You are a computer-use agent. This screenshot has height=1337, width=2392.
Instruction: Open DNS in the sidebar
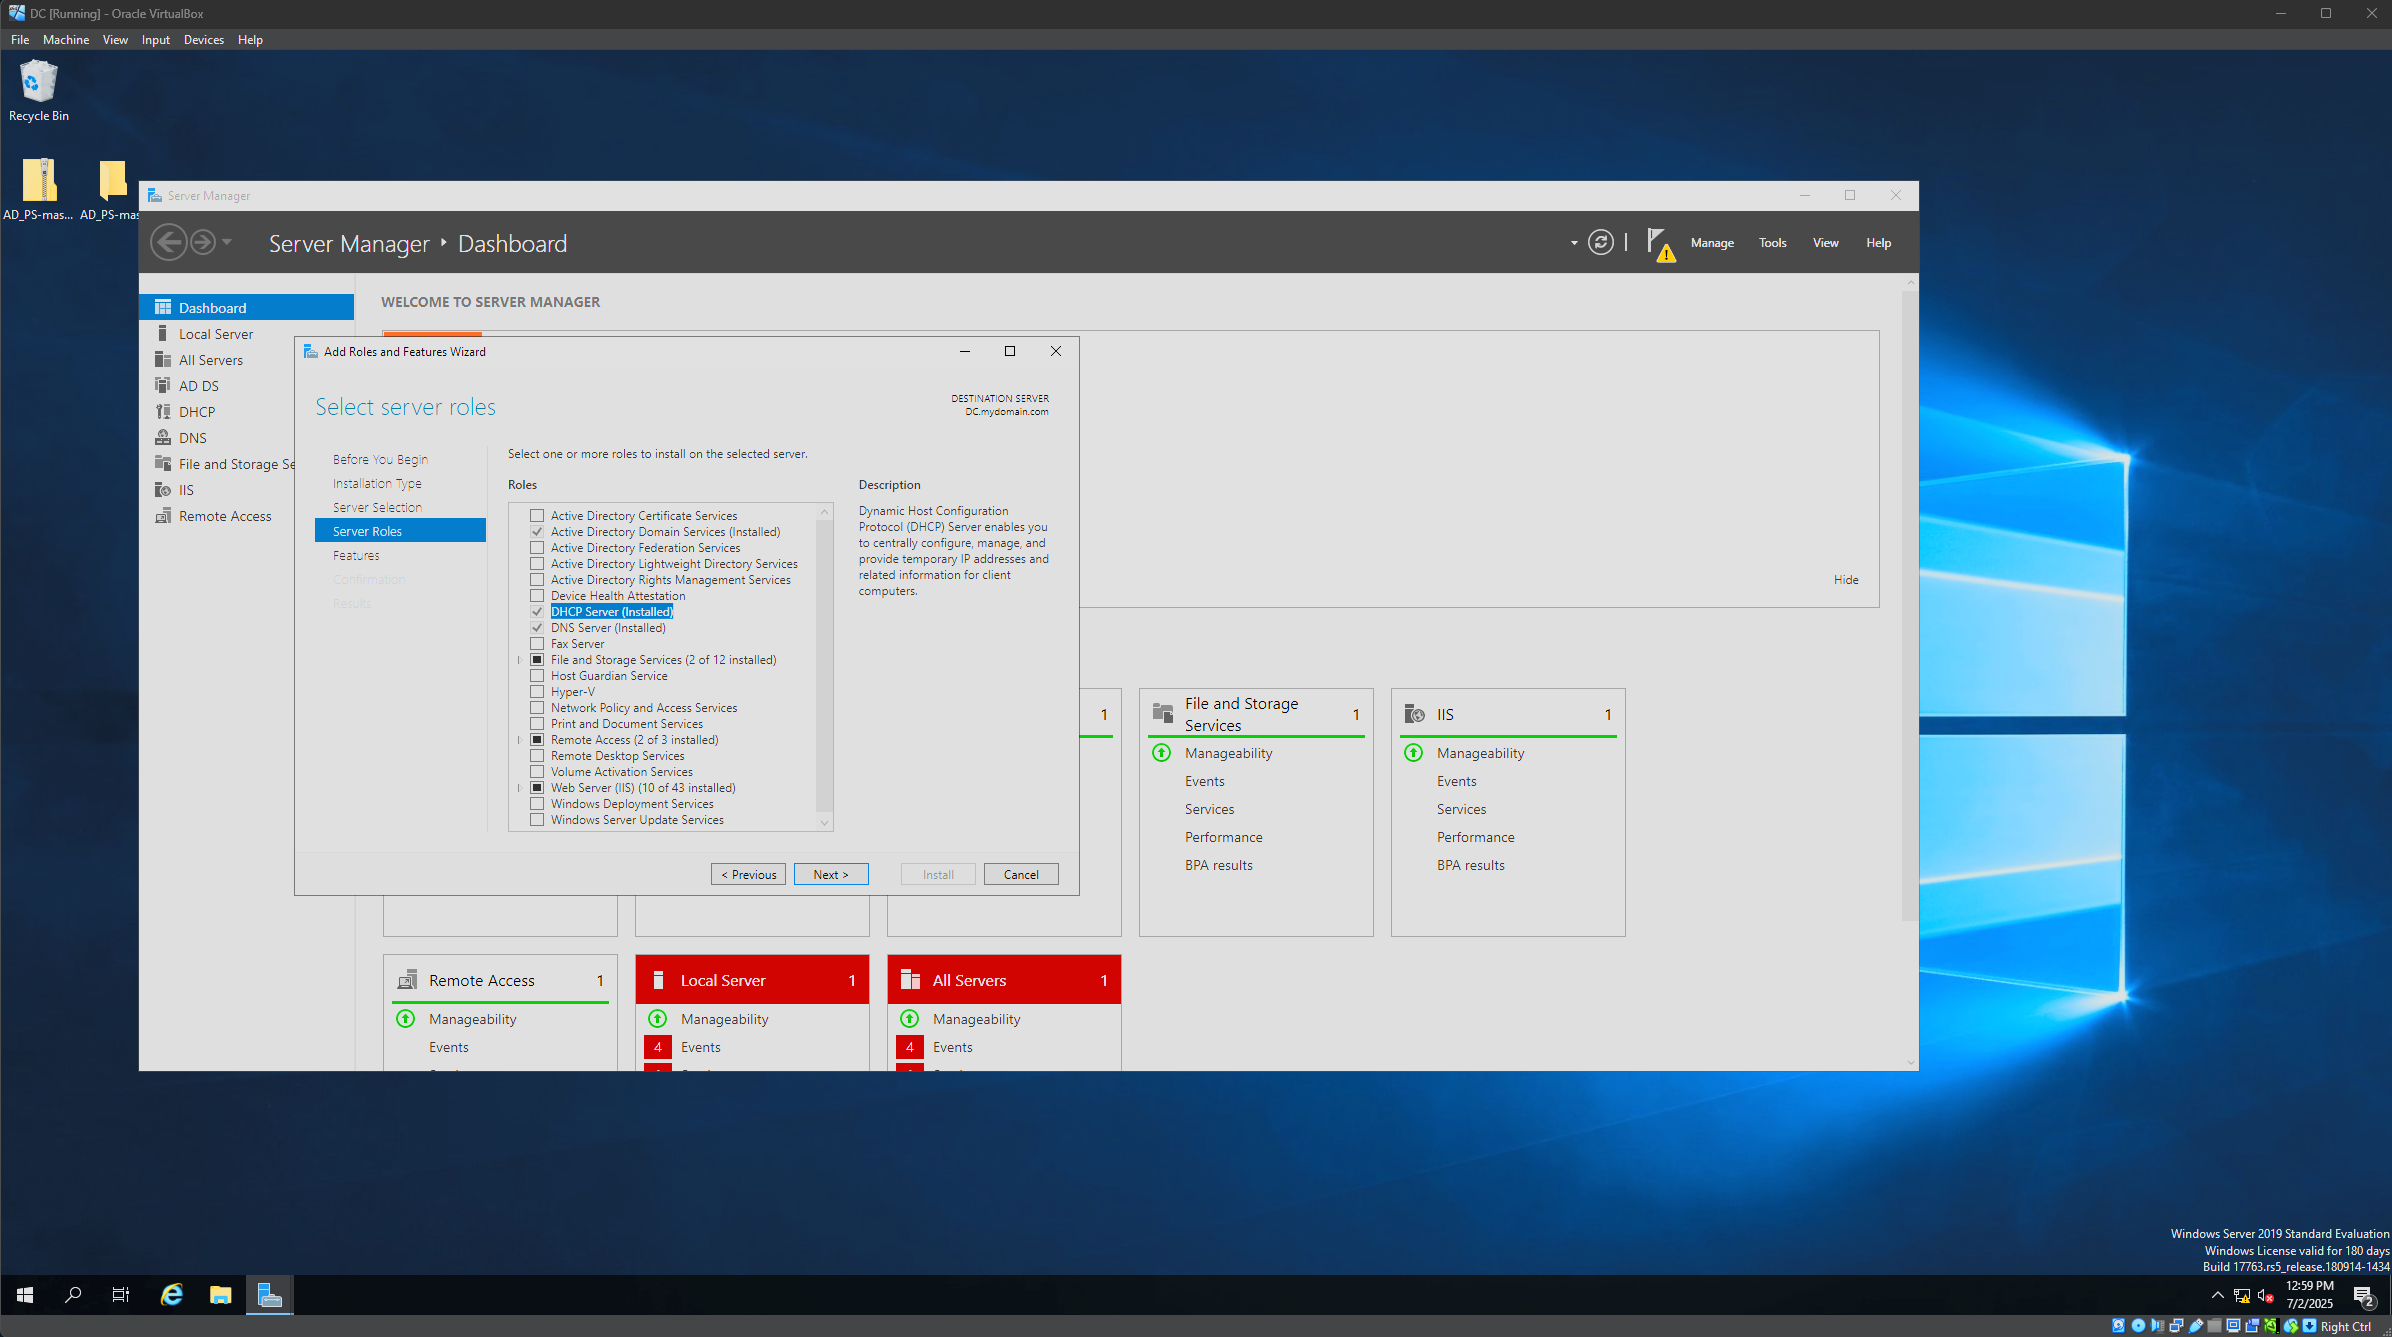(217, 438)
